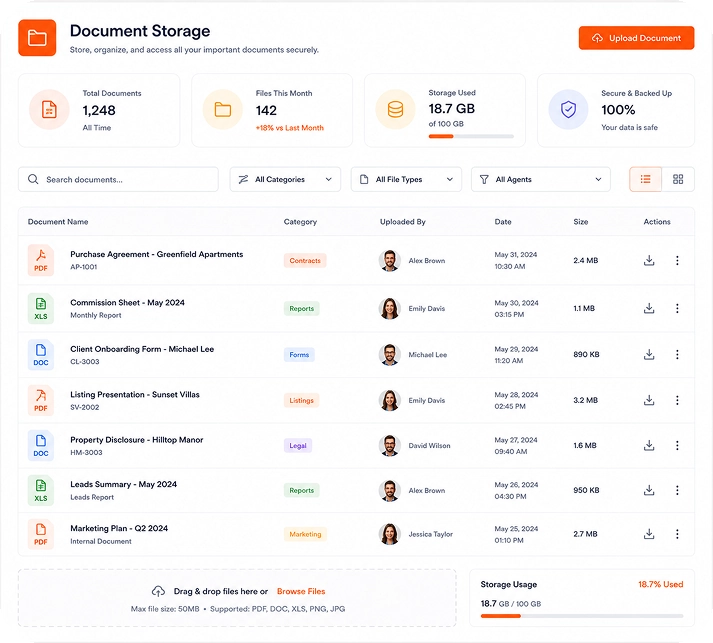Download Client Onboarding Form - Michael Lee
This screenshot has width=713, height=643.
coord(649,354)
